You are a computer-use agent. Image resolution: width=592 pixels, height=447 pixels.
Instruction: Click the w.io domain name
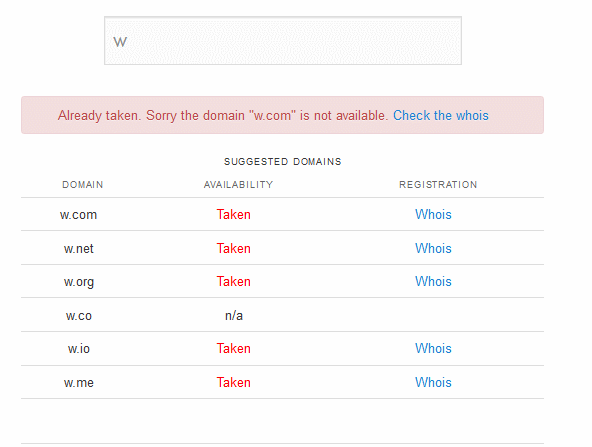coord(79,348)
